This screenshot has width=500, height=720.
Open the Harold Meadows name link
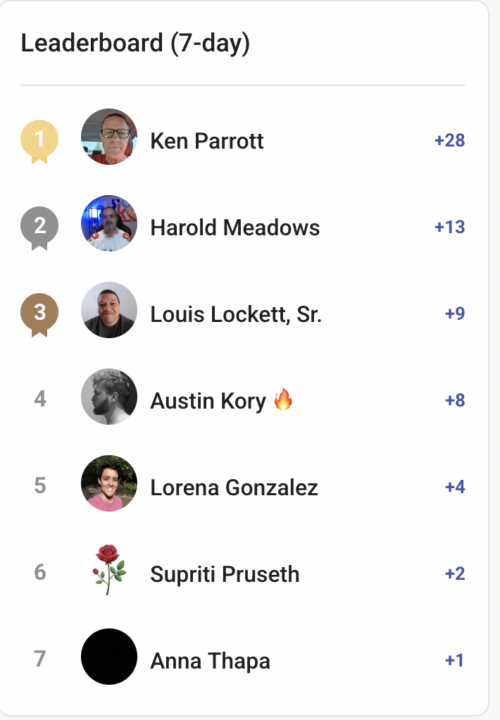[x=235, y=228]
